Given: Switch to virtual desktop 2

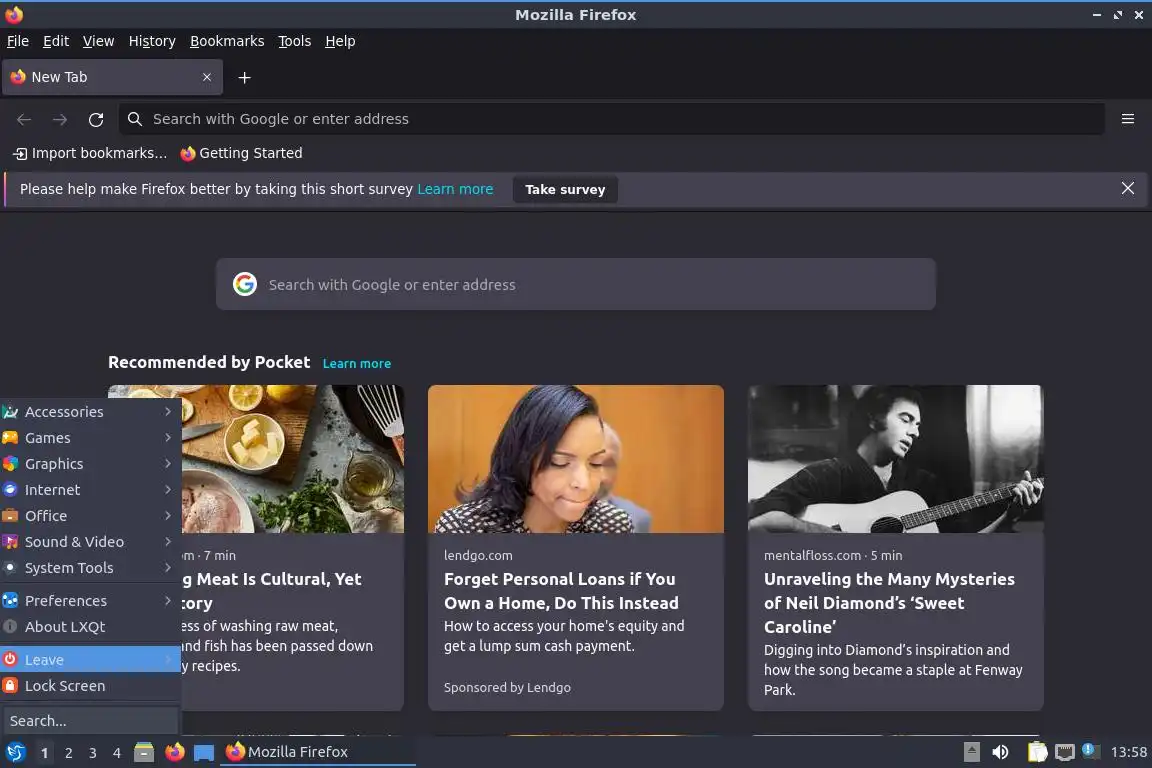Looking at the screenshot, I should coord(68,753).
